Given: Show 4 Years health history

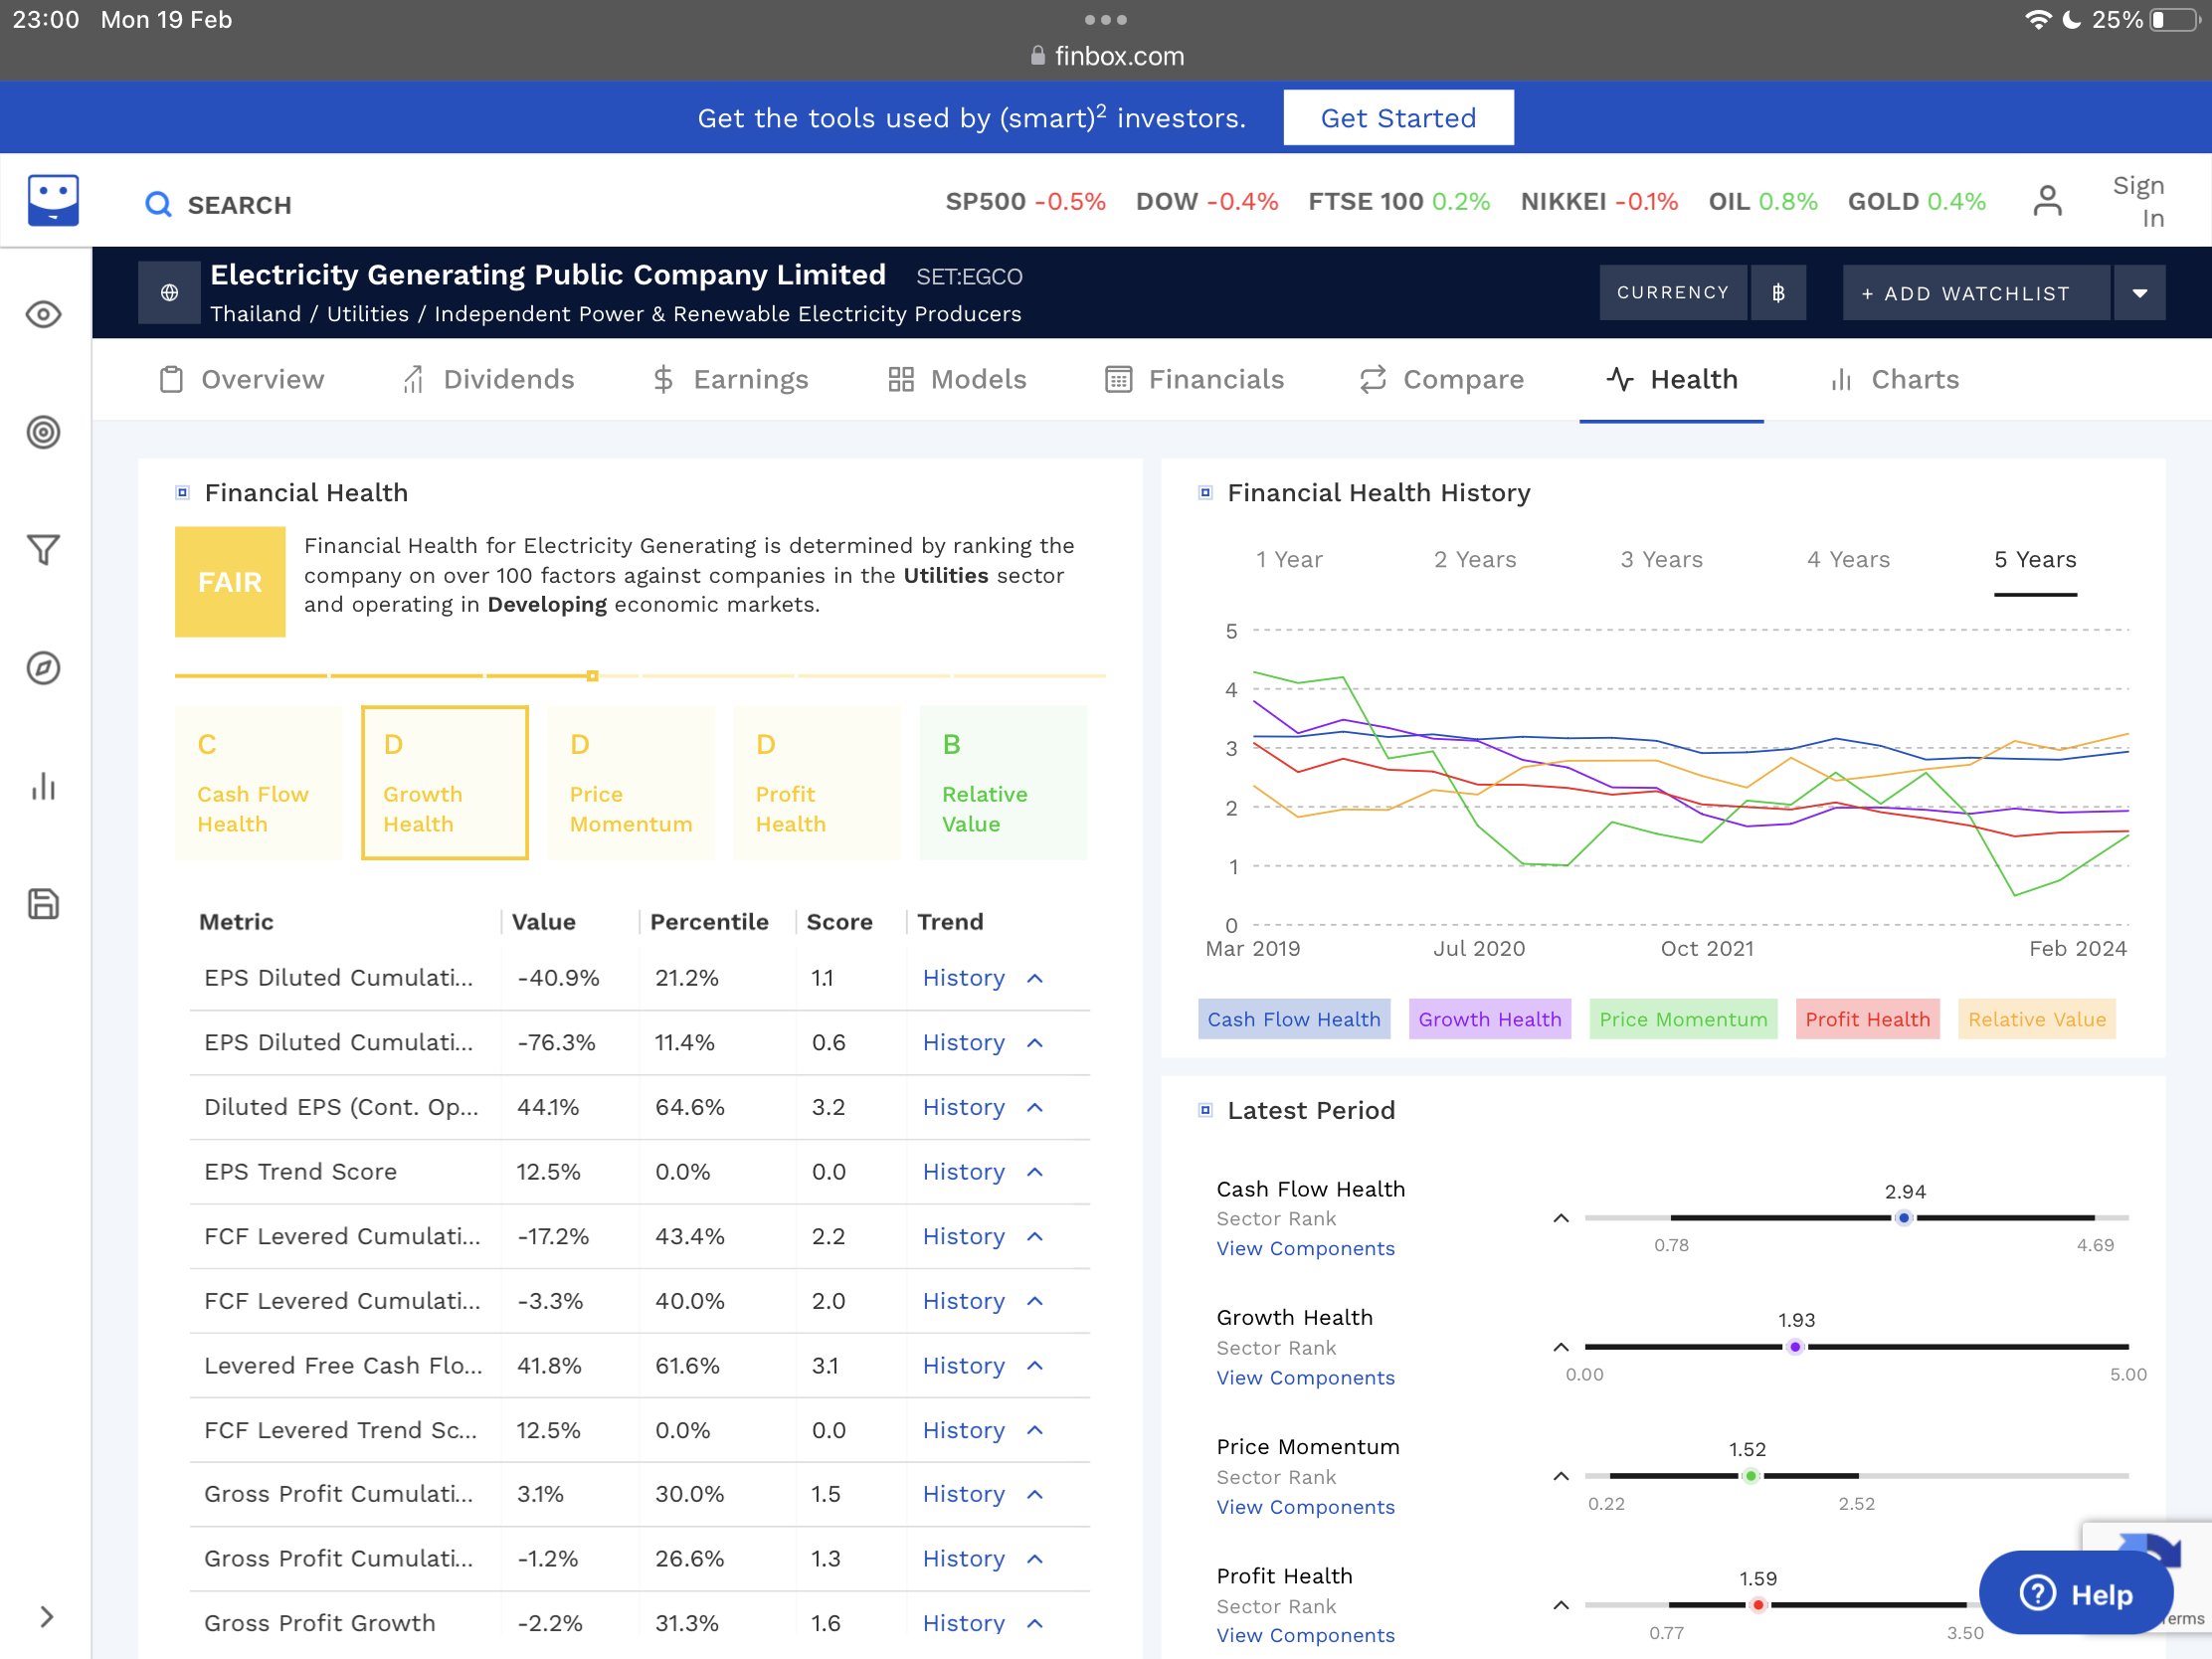Looking at the screenshot, I should 1848,560.
